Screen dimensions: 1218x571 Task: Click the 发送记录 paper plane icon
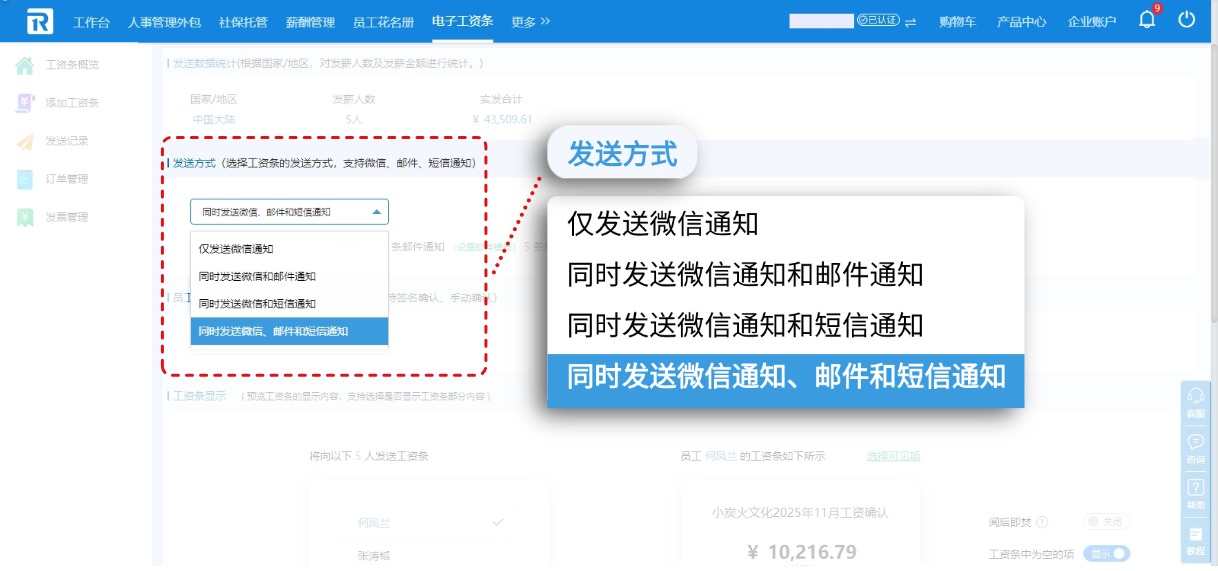(x=25, y=141)
